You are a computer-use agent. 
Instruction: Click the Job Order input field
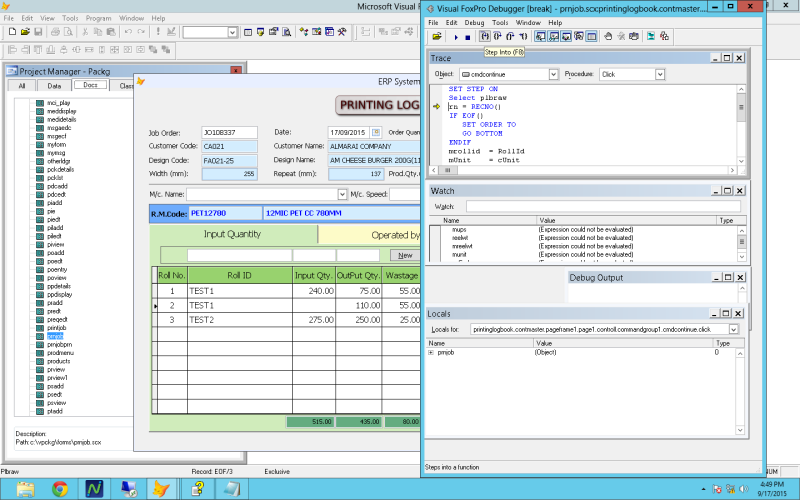[229, 133]
